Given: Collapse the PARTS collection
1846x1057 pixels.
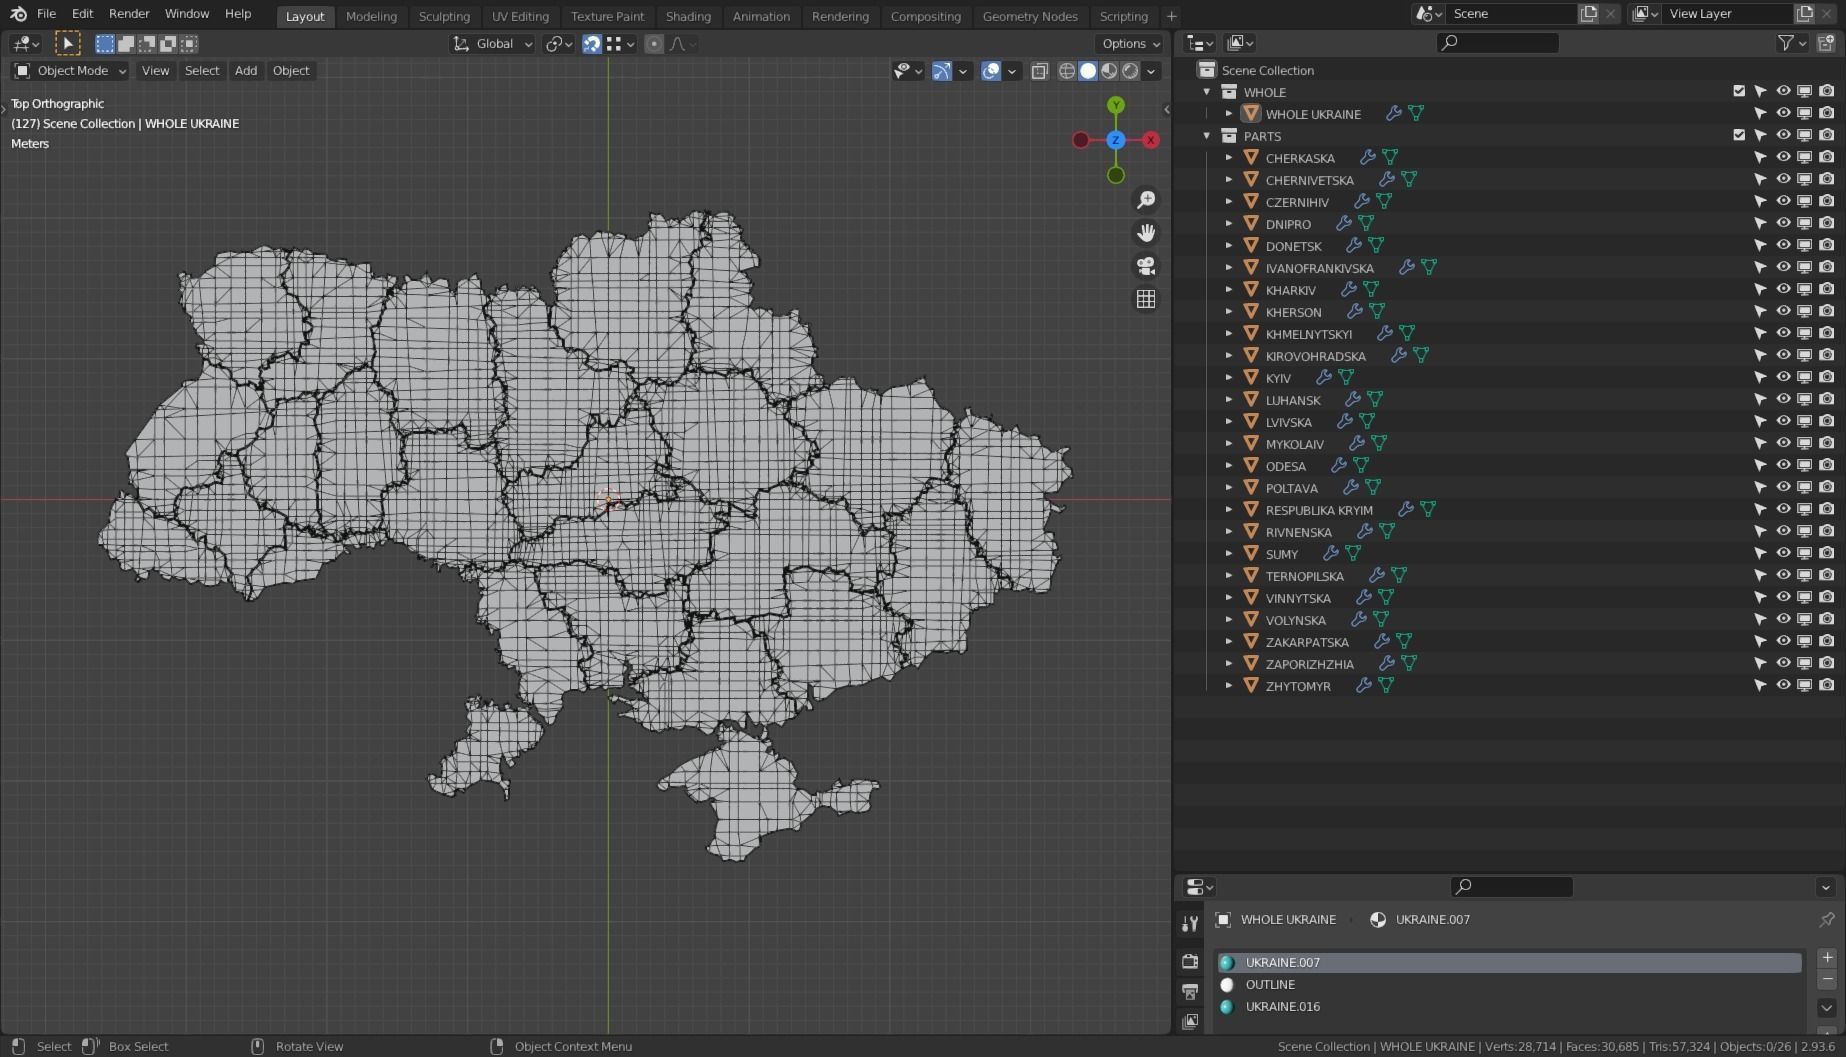Looking at the screenshot, I should (1207, 136).
